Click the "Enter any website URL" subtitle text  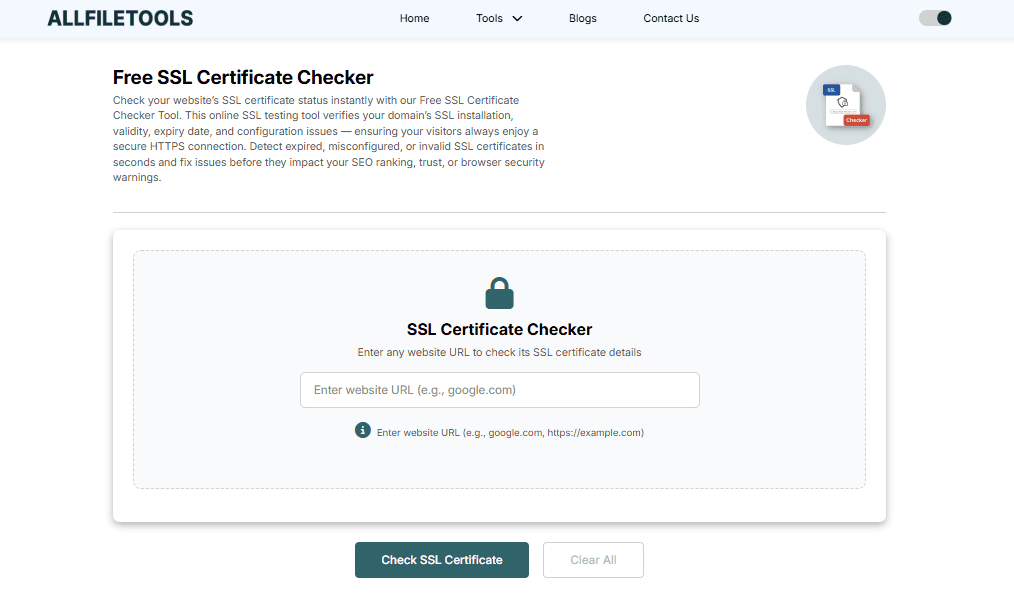pyautogui.click(x=499, y=352)
